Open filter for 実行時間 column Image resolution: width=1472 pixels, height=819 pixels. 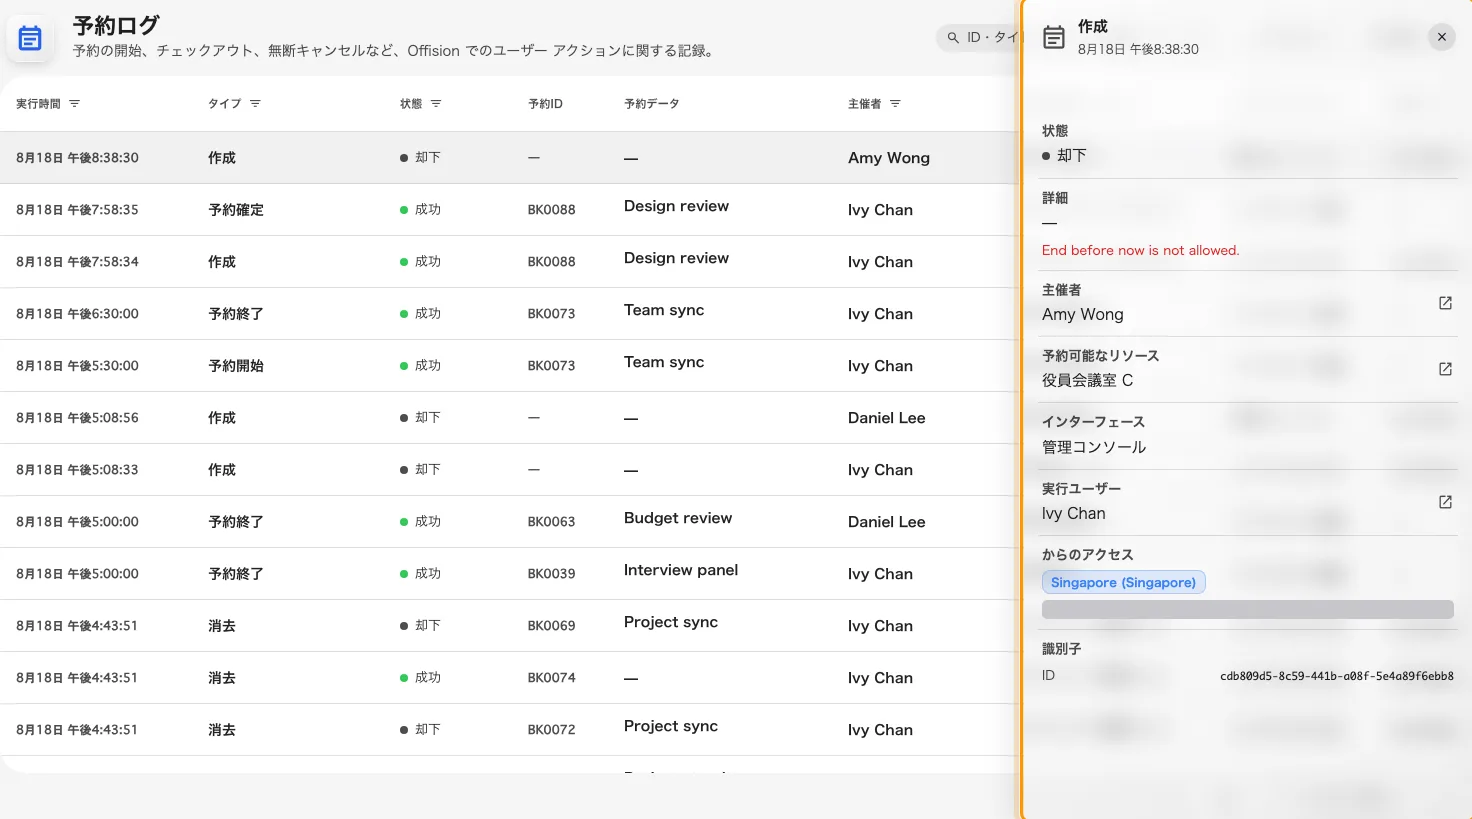[74, 104]
